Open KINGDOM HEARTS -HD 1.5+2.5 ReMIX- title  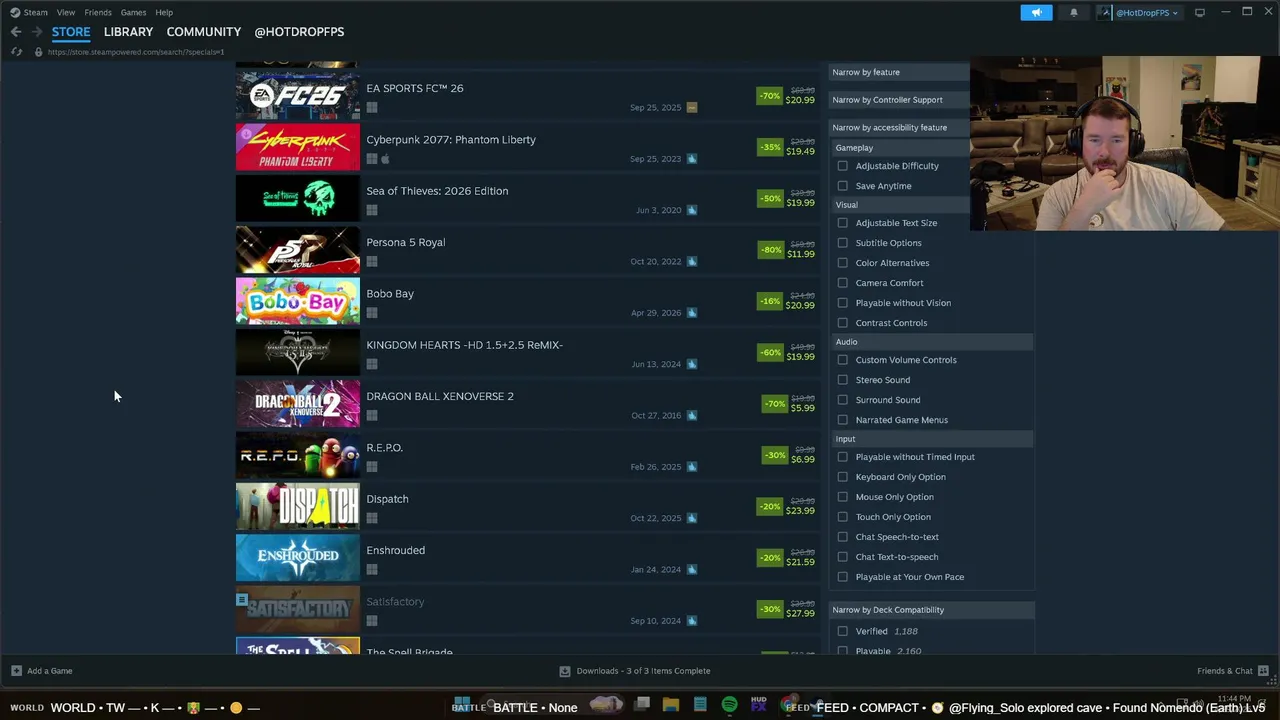465,345
